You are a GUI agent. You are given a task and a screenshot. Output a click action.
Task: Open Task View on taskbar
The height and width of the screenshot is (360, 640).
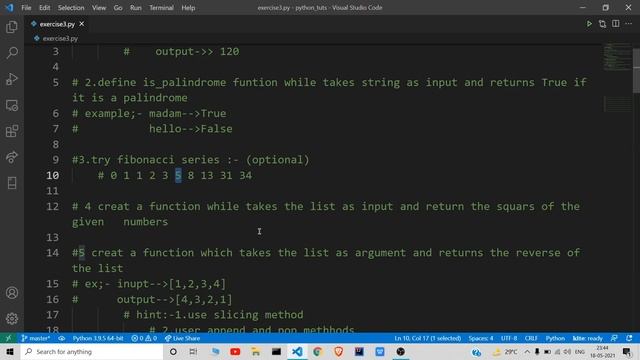pos(193,351)
